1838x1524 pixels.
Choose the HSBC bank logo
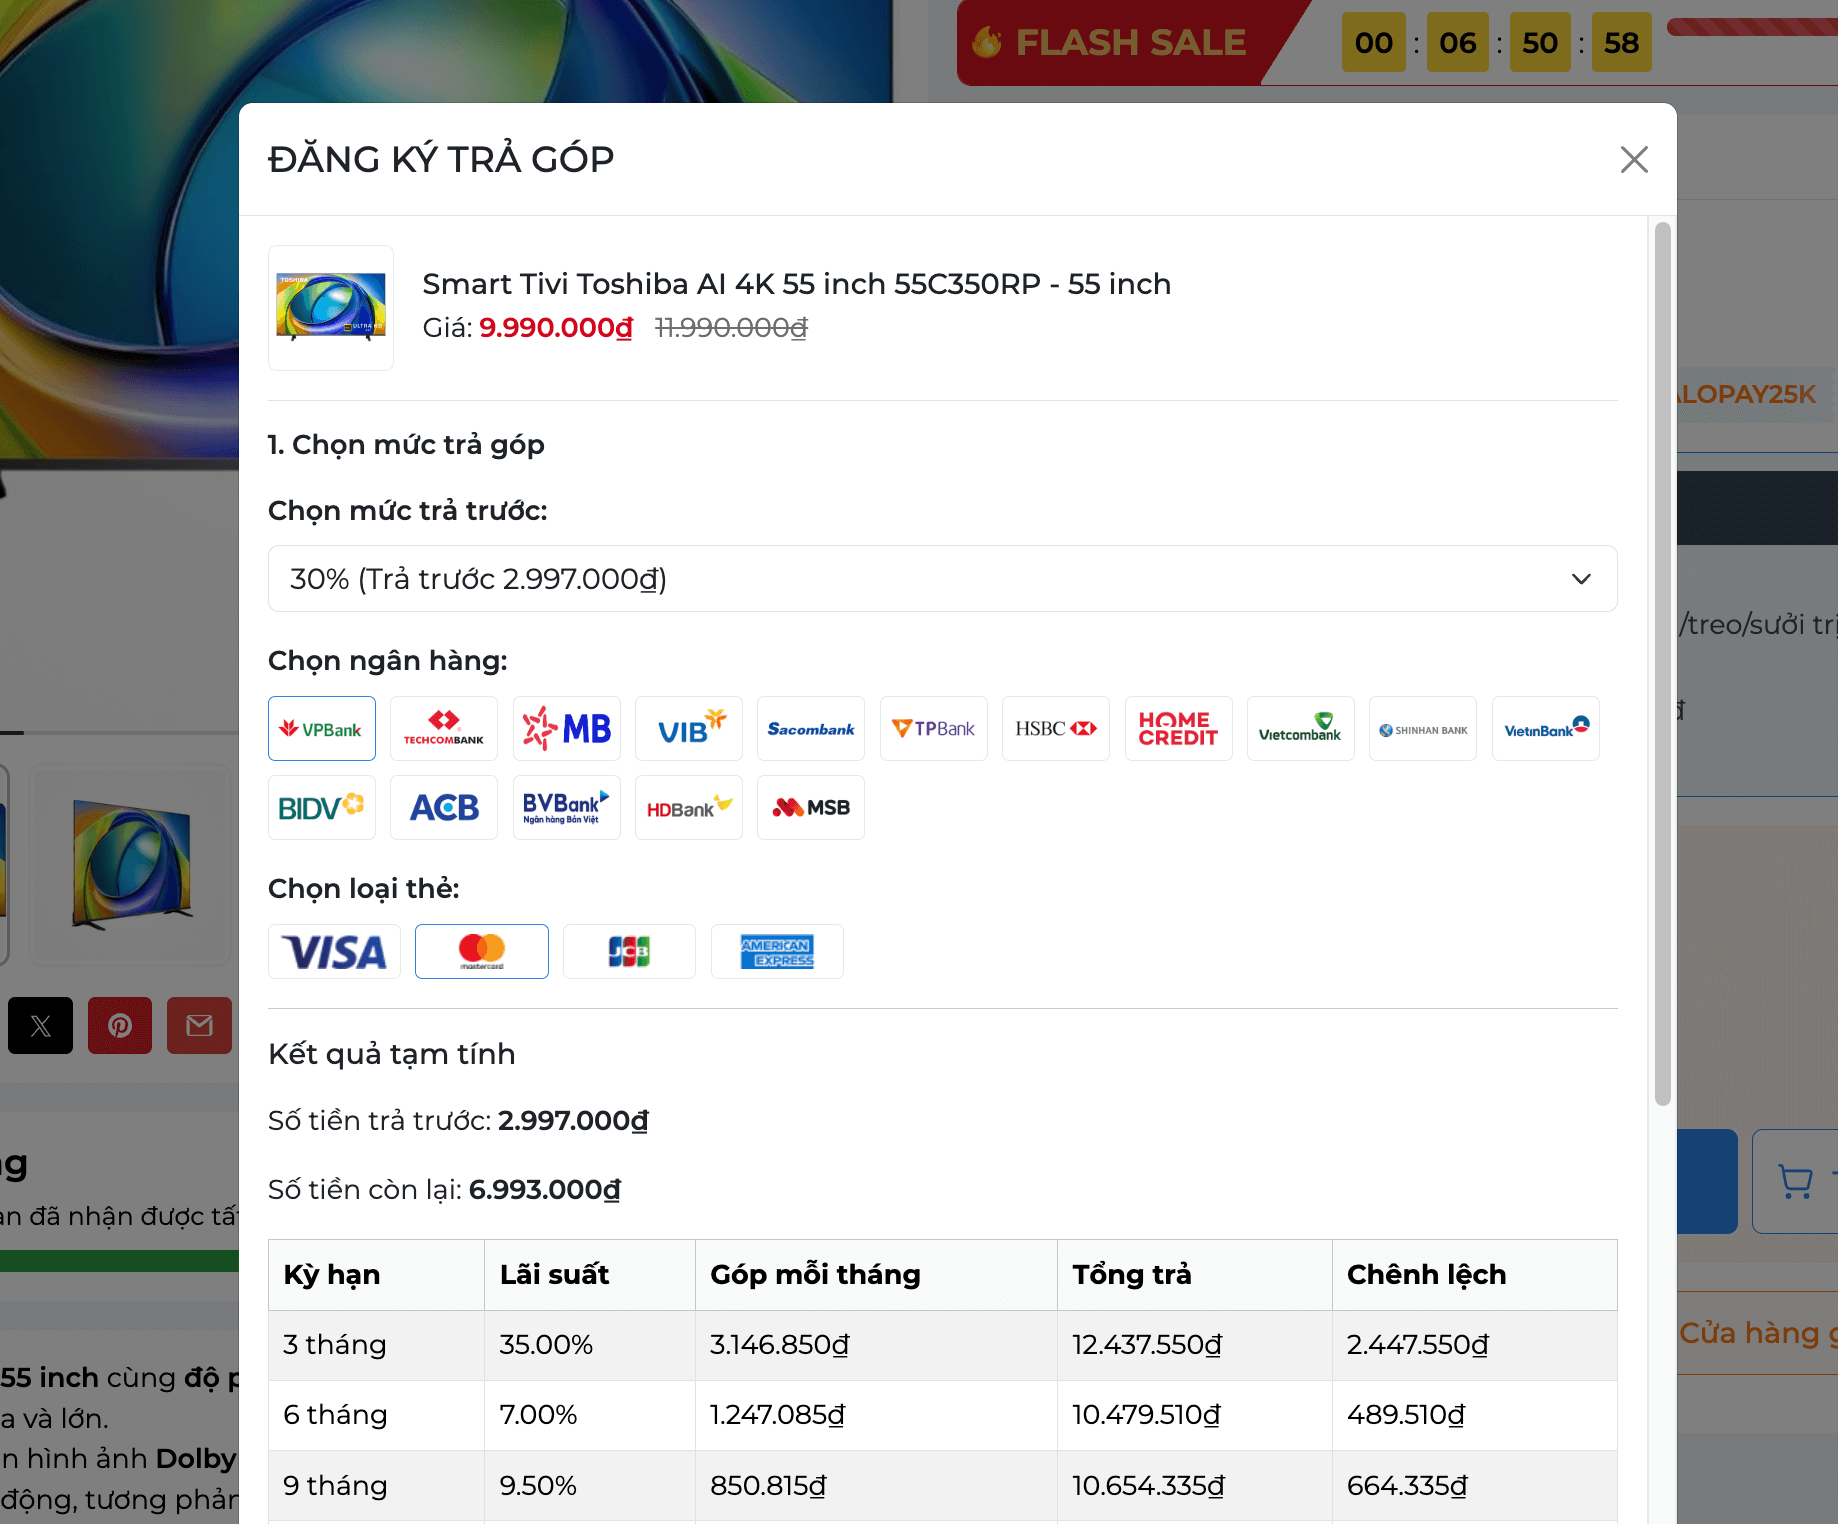click(x=1056, y=728)
